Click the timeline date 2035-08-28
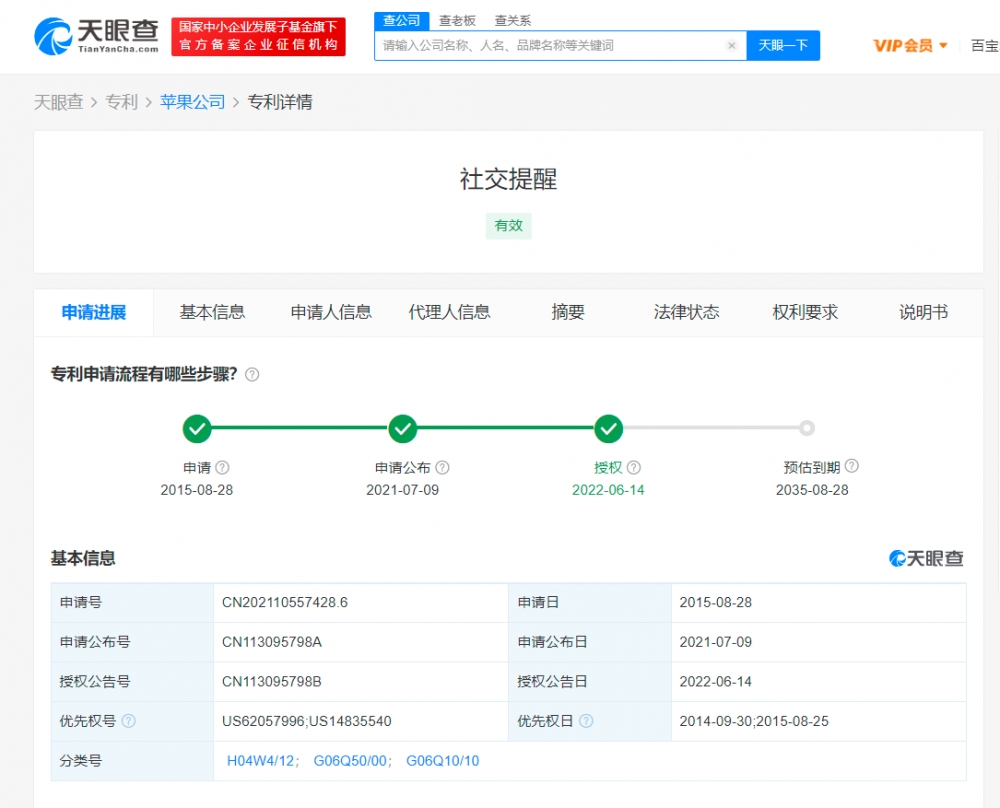1000x808 pixels. (812, 490)
